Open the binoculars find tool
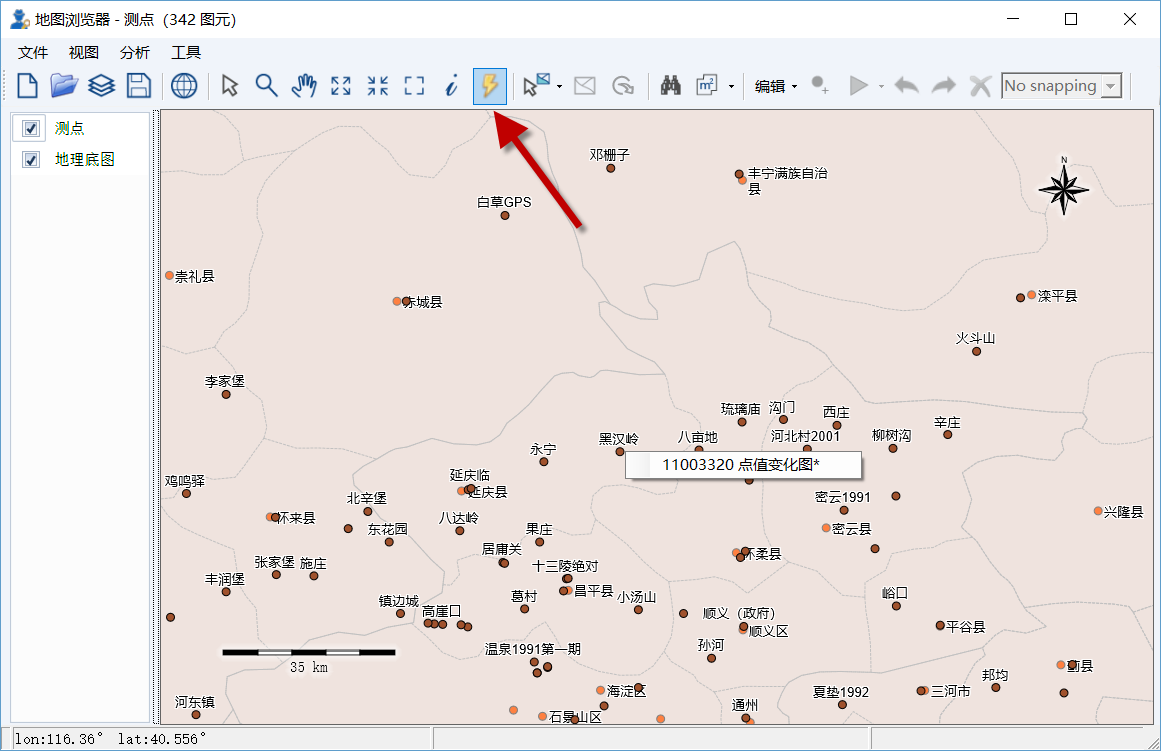This screenshot has height=751, width=1161. (671, 86)
